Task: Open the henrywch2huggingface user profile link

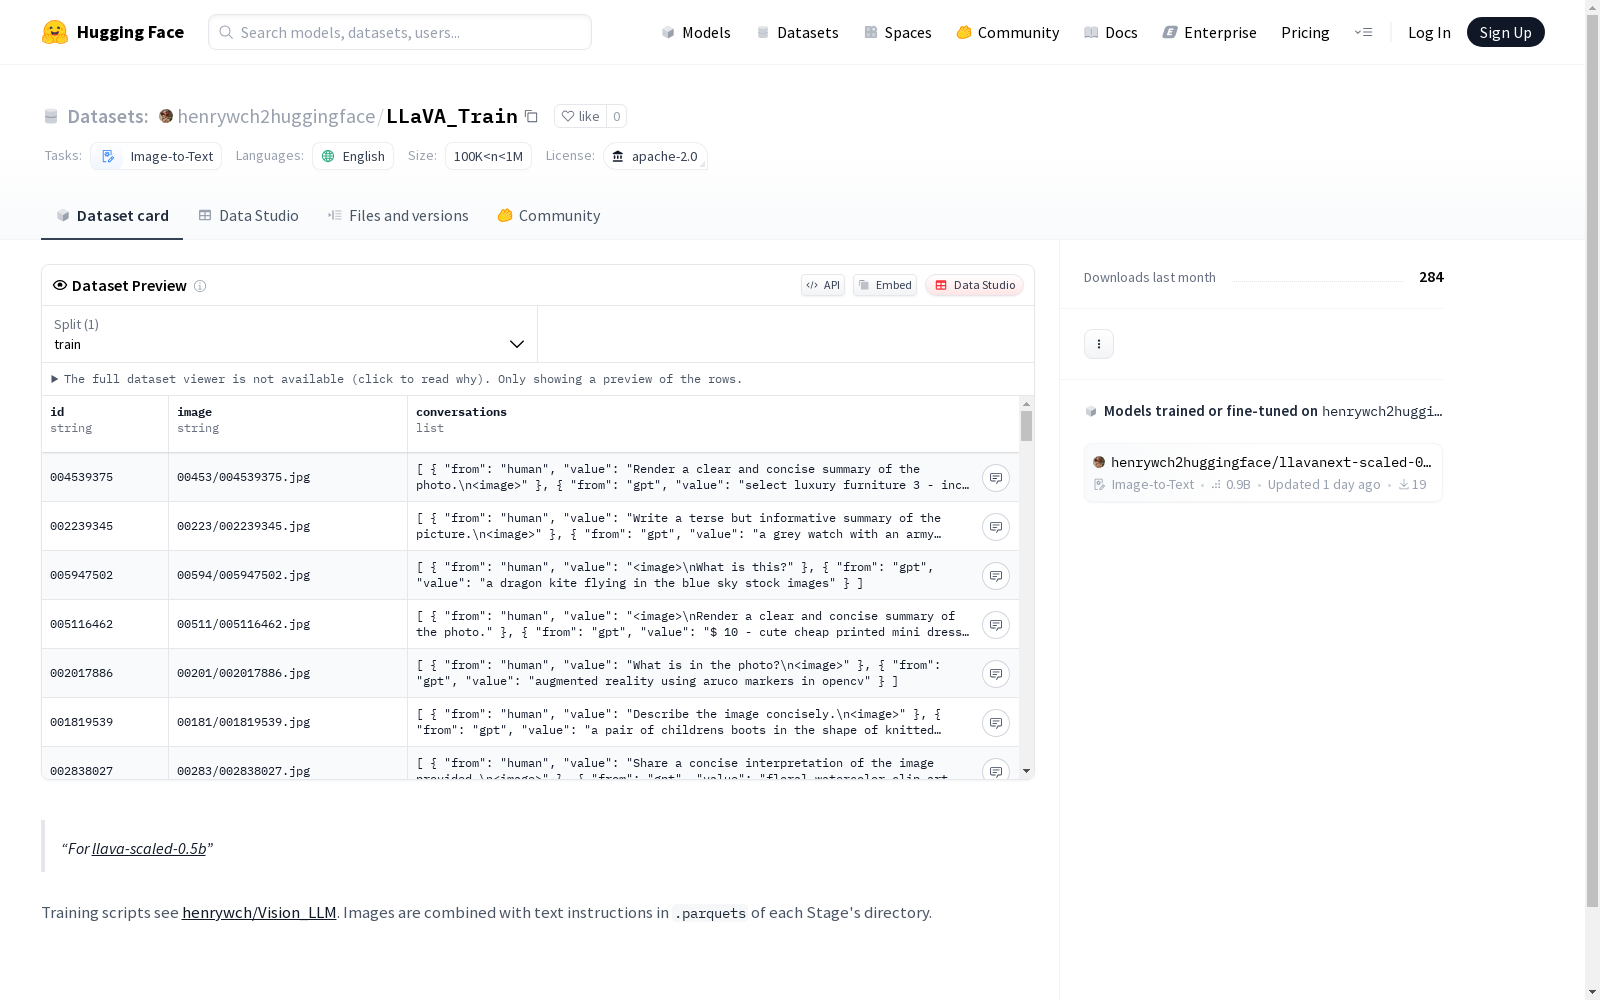Action: (276, 116)
